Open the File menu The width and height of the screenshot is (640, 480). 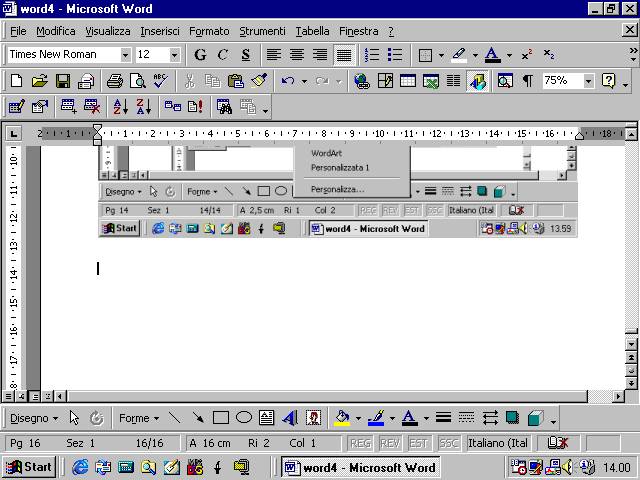click(x=18, y=31)
